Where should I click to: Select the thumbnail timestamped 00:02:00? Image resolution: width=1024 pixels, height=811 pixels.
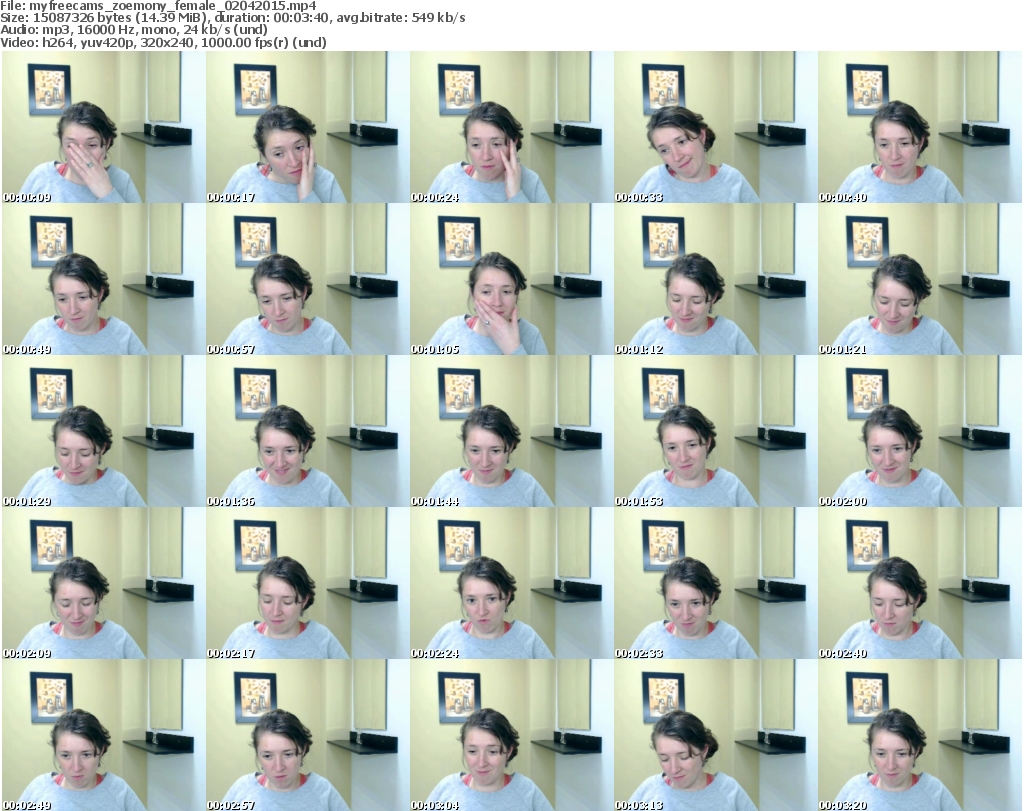[x=920, y=432]
